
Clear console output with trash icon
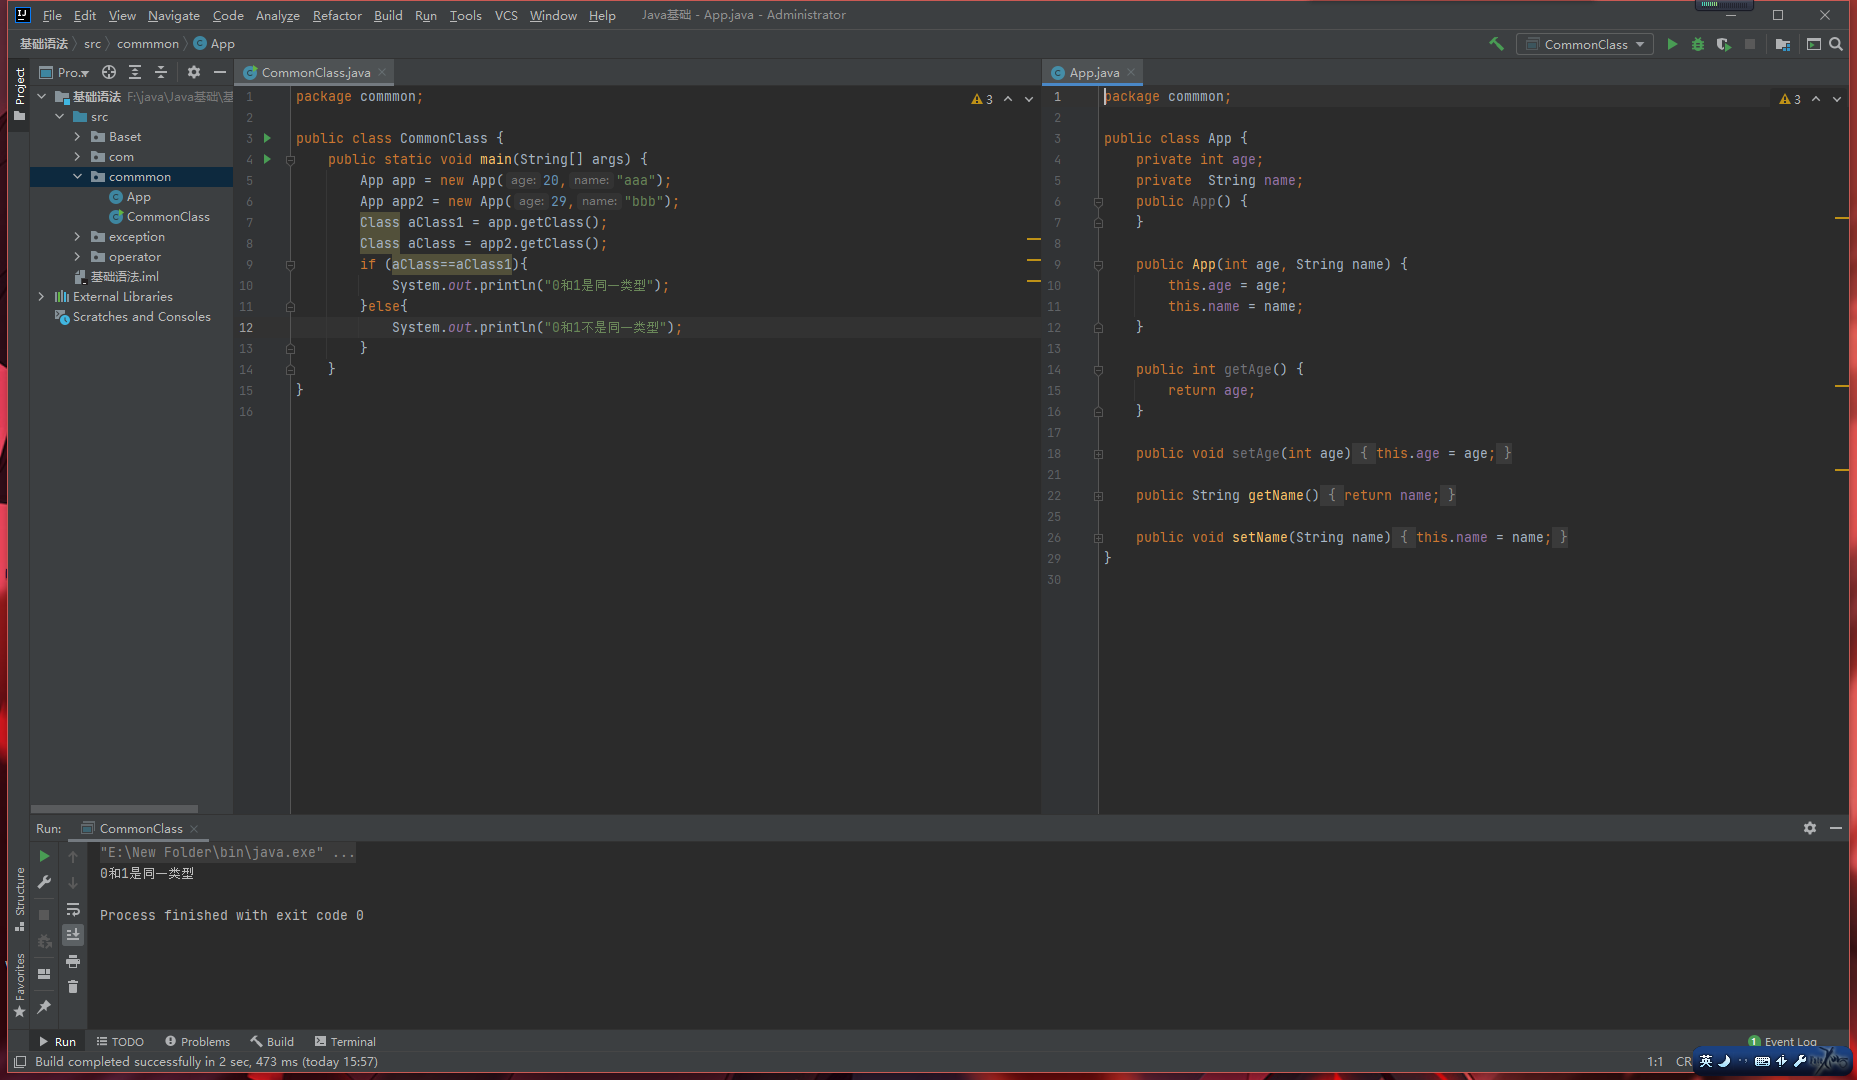point(73,987)
